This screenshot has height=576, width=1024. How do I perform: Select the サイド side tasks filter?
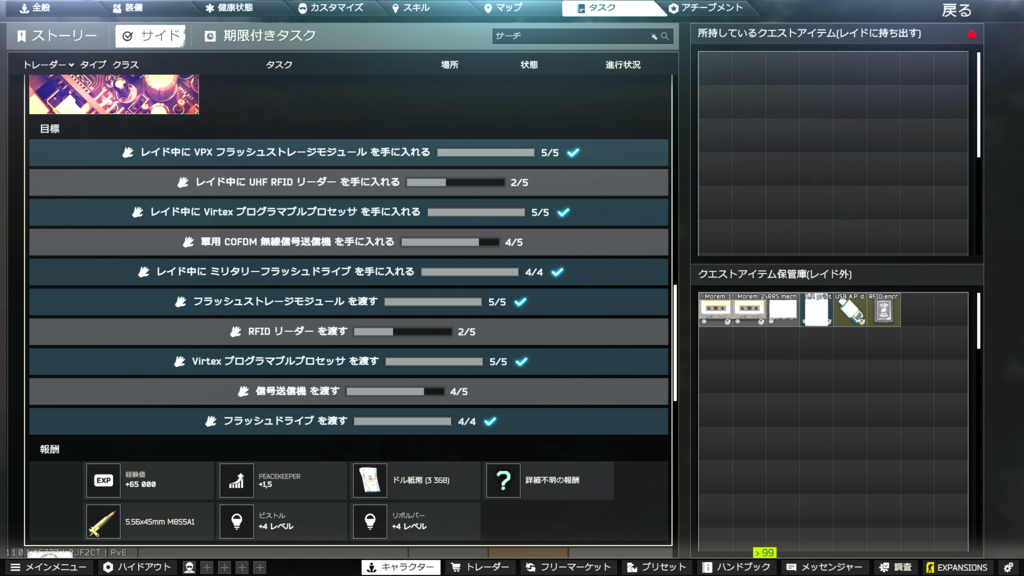coord(150,36)
